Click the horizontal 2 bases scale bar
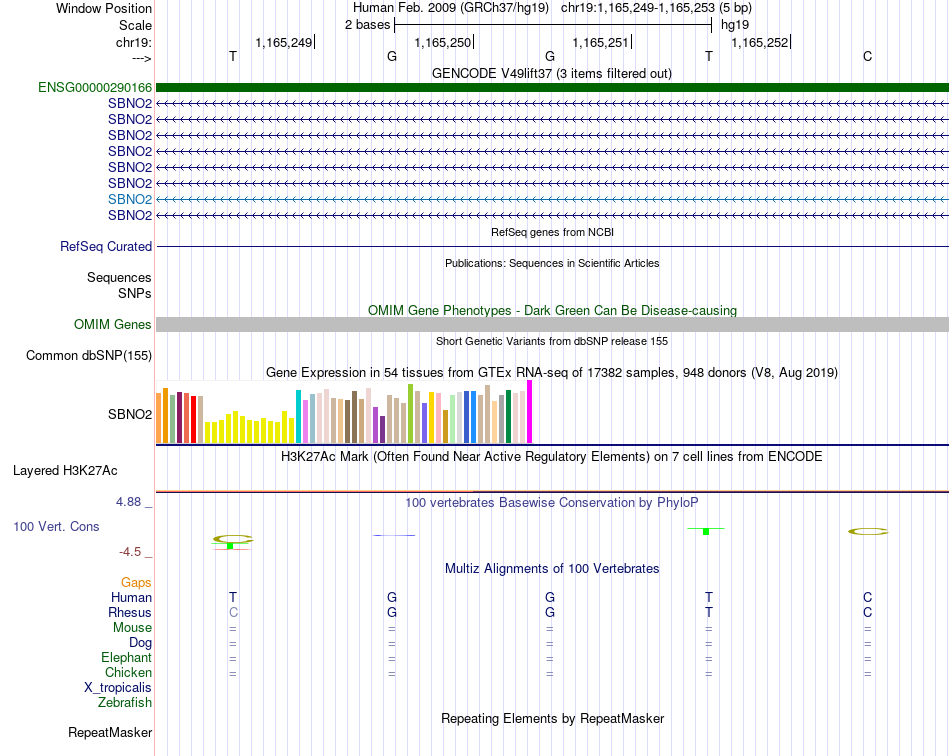This screenshot has height=756, width=950. click(x=553, y=25)
